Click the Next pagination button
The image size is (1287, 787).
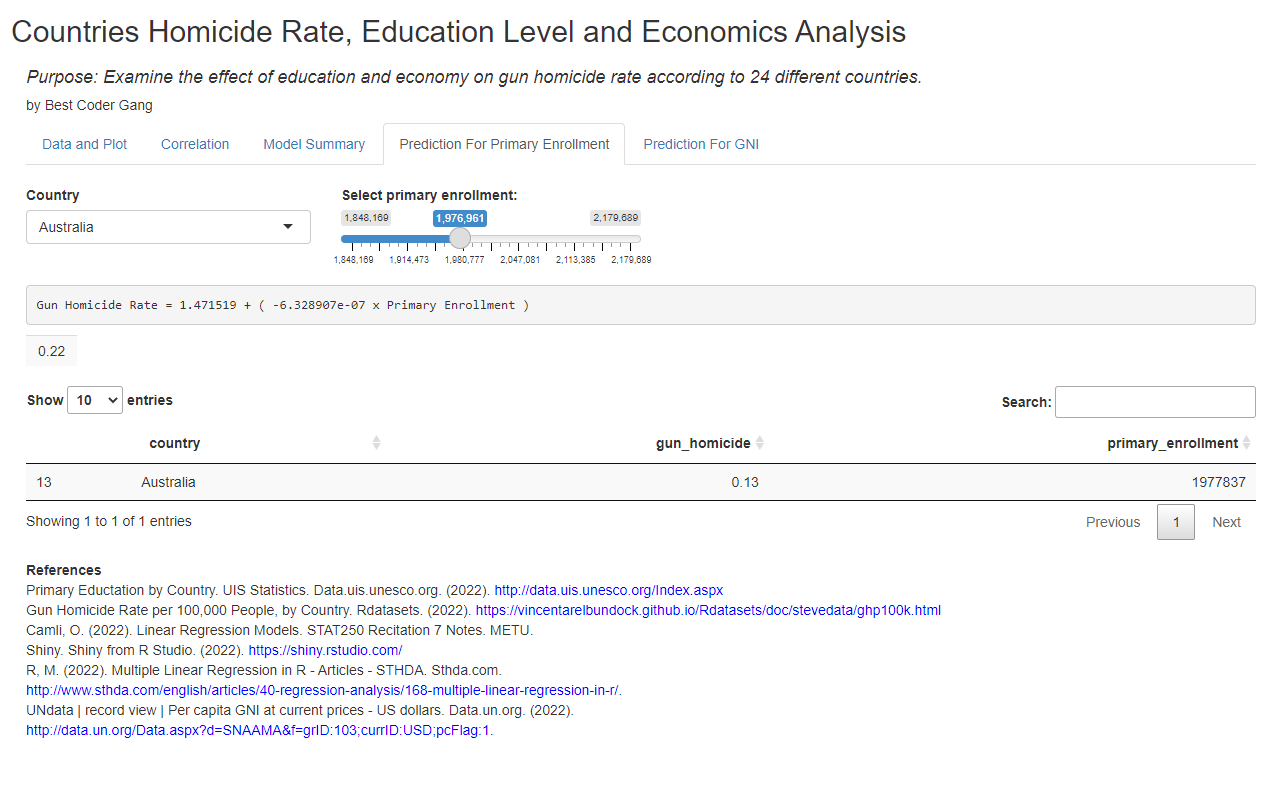1226,521
